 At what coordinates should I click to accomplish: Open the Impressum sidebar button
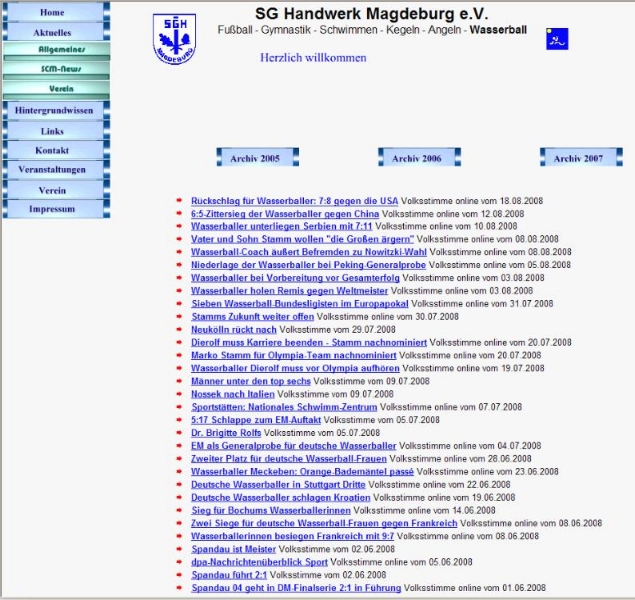point(53,209)
